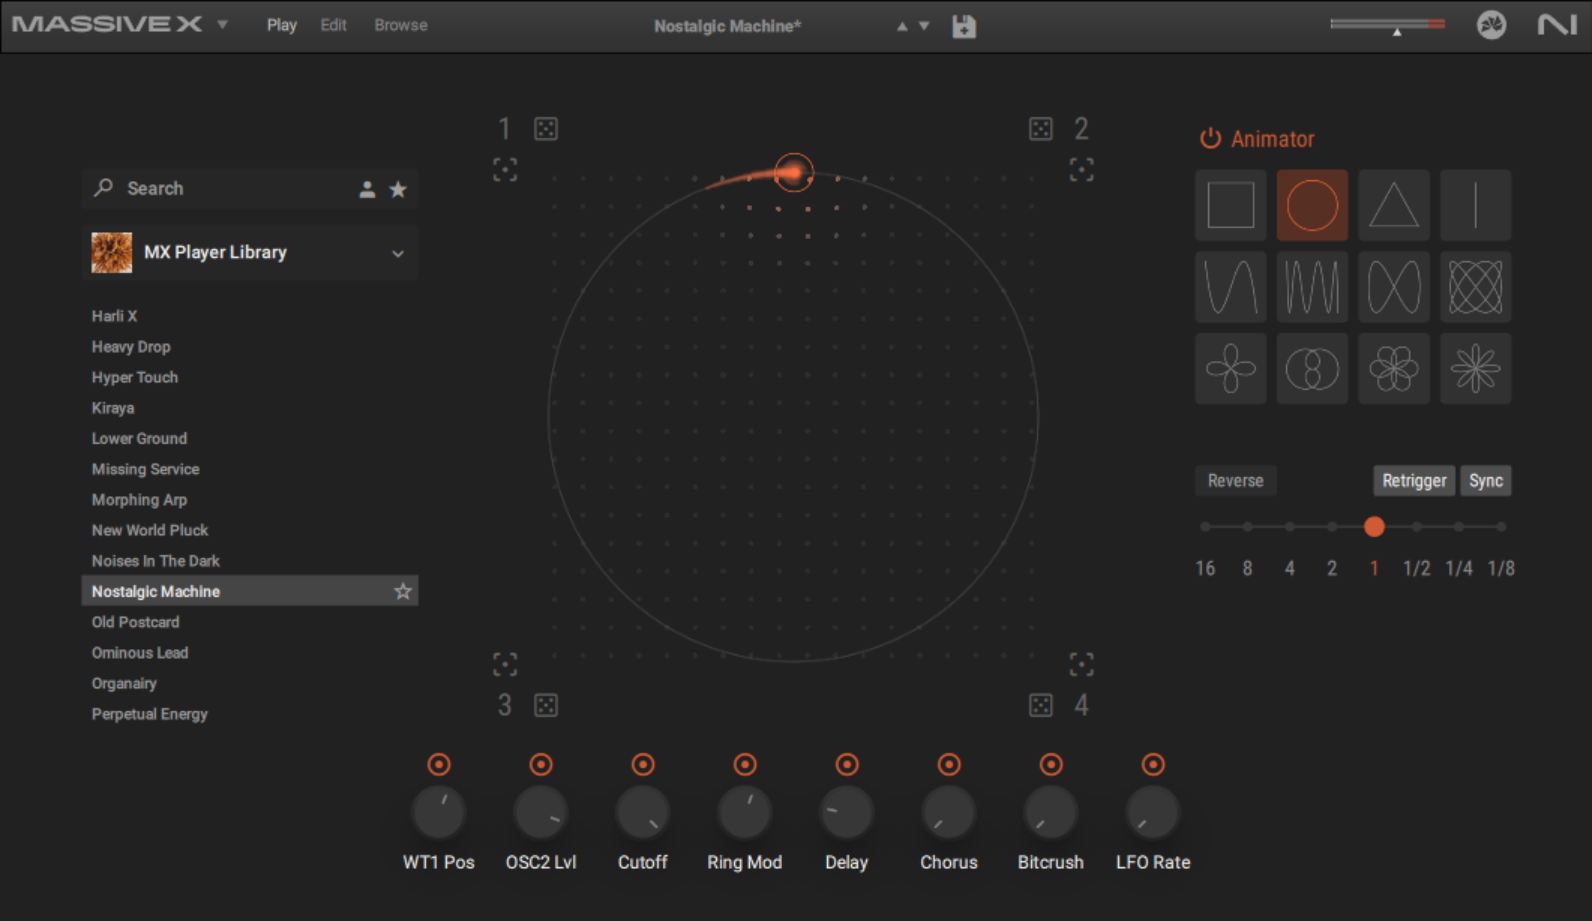
Task: Click the corner 3 capture target icon
Action: 505,664
